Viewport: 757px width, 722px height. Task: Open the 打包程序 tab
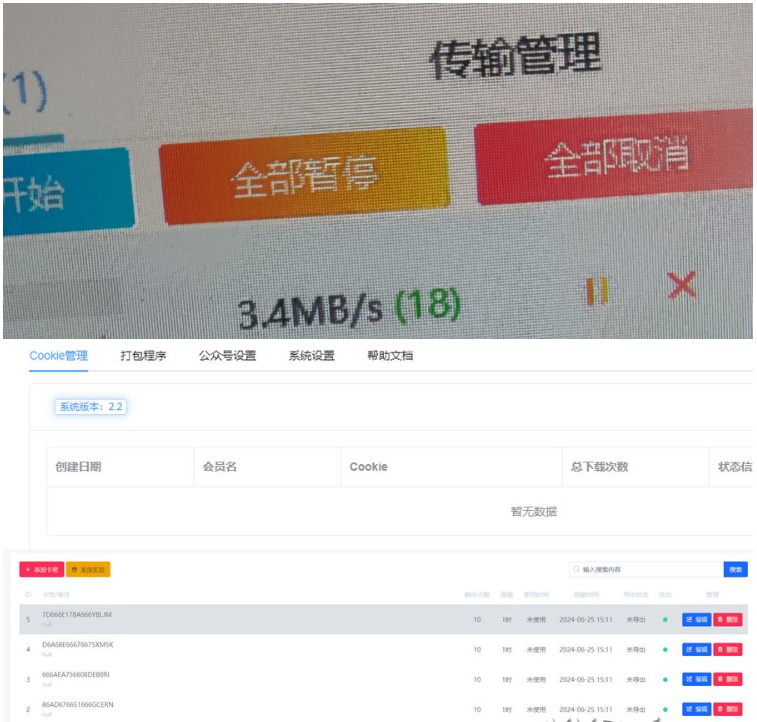point(143,356)
